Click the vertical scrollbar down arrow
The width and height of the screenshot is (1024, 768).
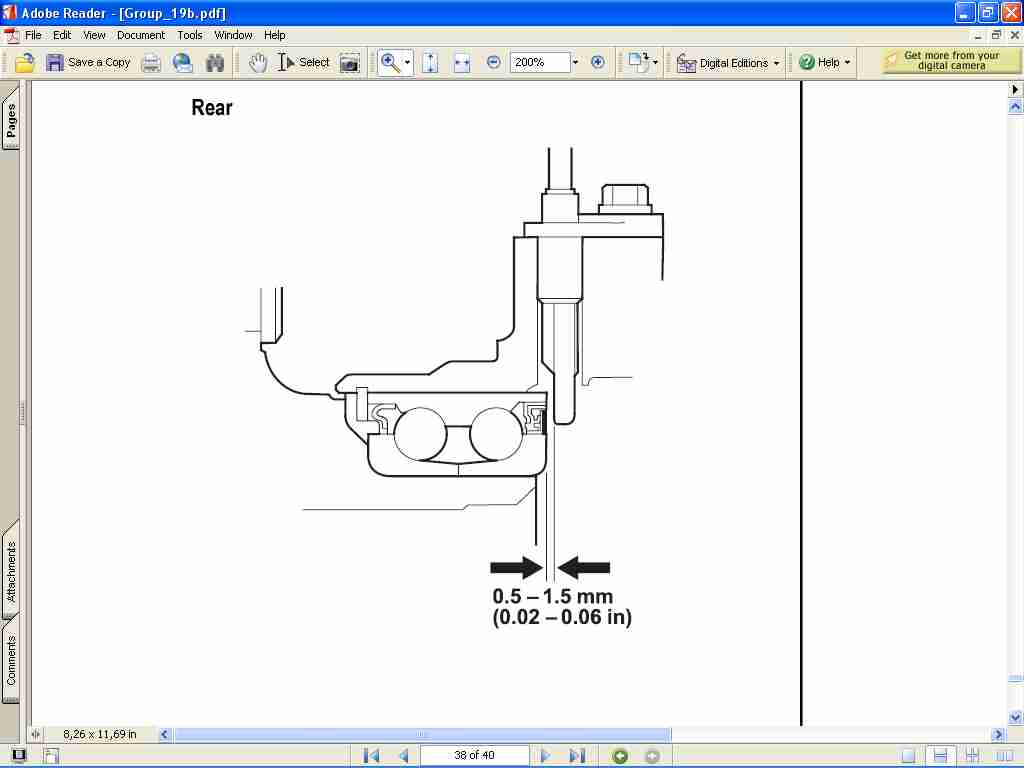click(x=1016, y=718)
